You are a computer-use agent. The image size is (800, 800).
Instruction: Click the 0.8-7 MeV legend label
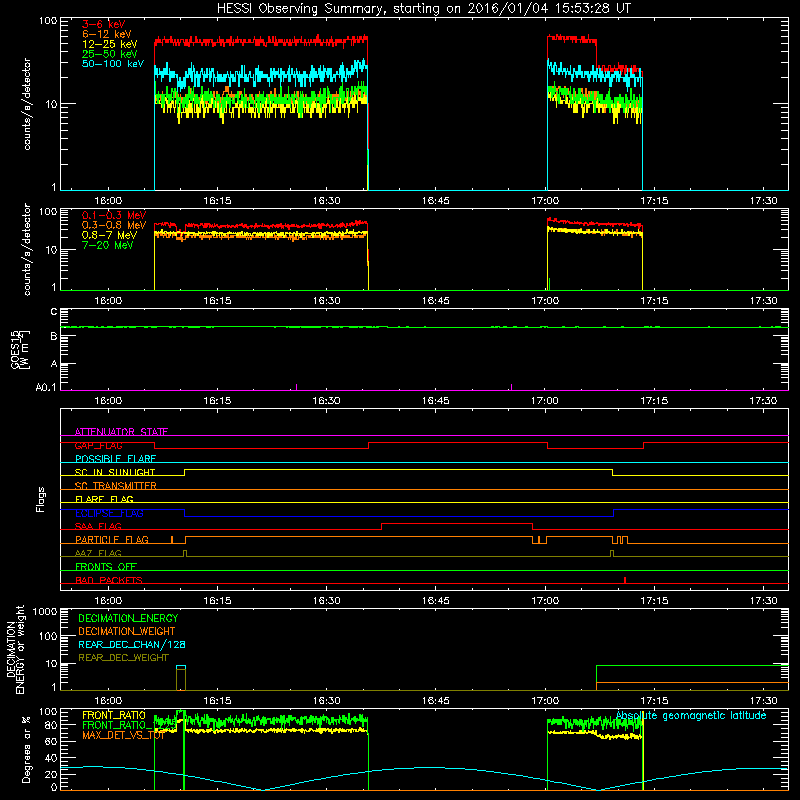[110, 235]
